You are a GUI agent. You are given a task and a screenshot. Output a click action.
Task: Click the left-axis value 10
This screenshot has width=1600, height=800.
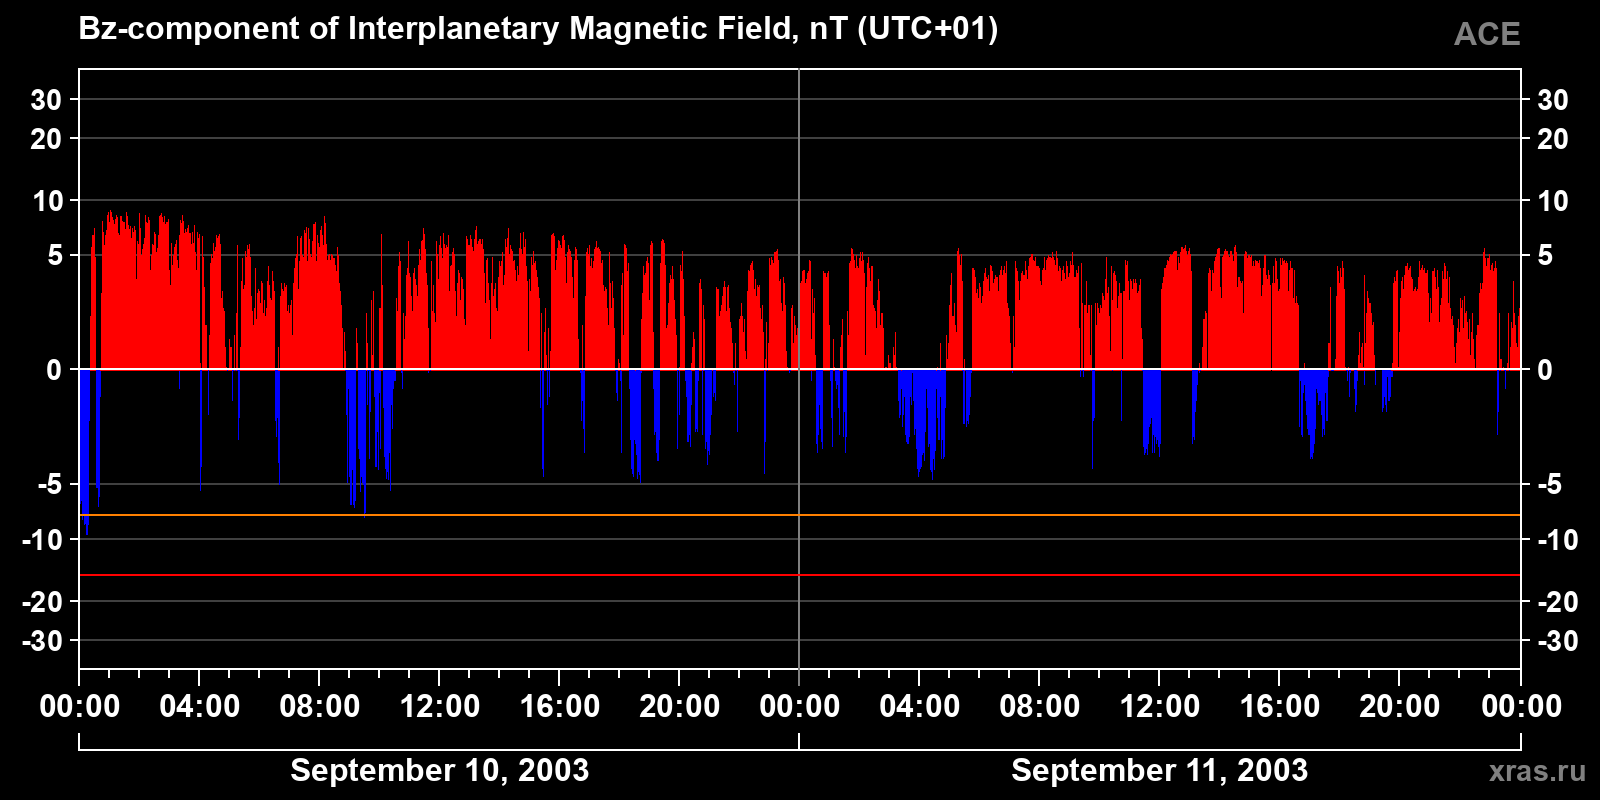(x=47, y=201)
